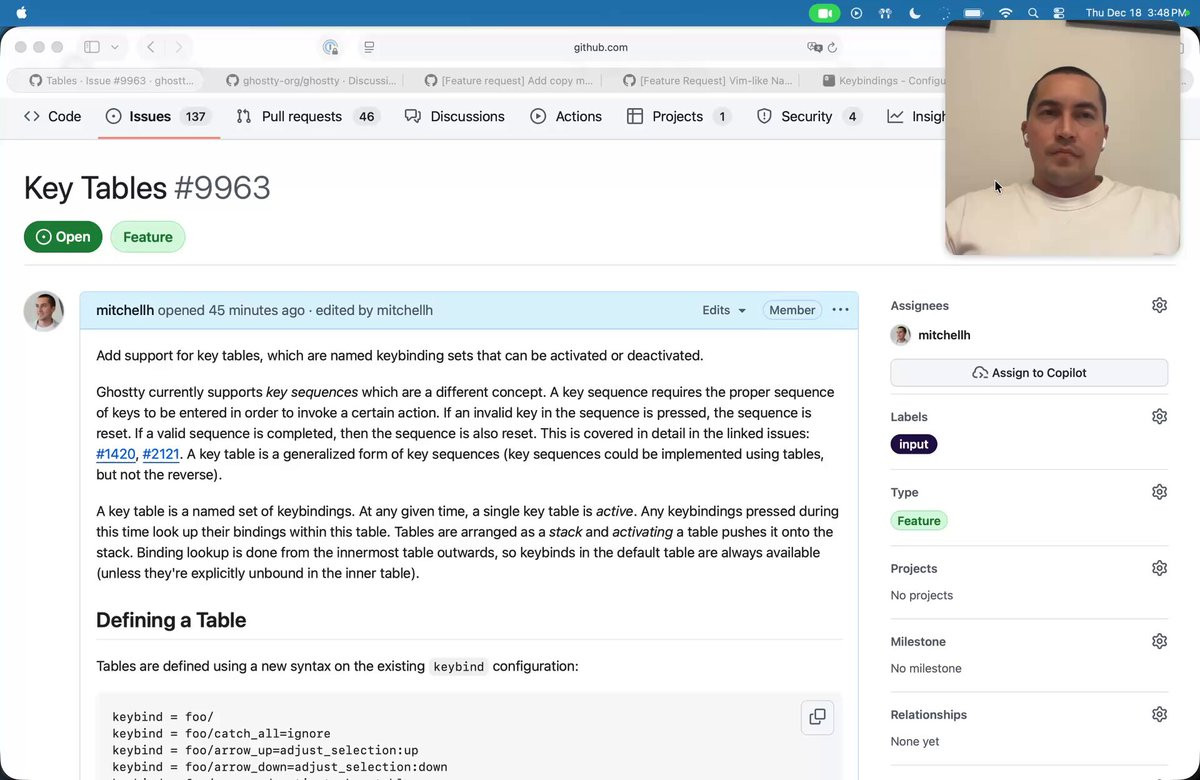This screenshot has height=780, width=1200.
Task: Click the date and time in menu bar
Action: (x=1136, y=13)
